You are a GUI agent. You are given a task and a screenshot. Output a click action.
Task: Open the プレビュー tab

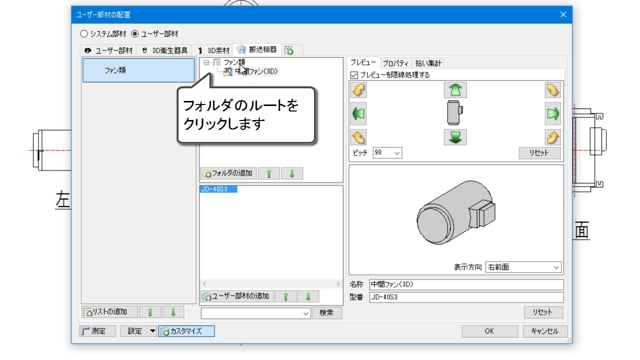pyautogui.click(x=363, y=62)
